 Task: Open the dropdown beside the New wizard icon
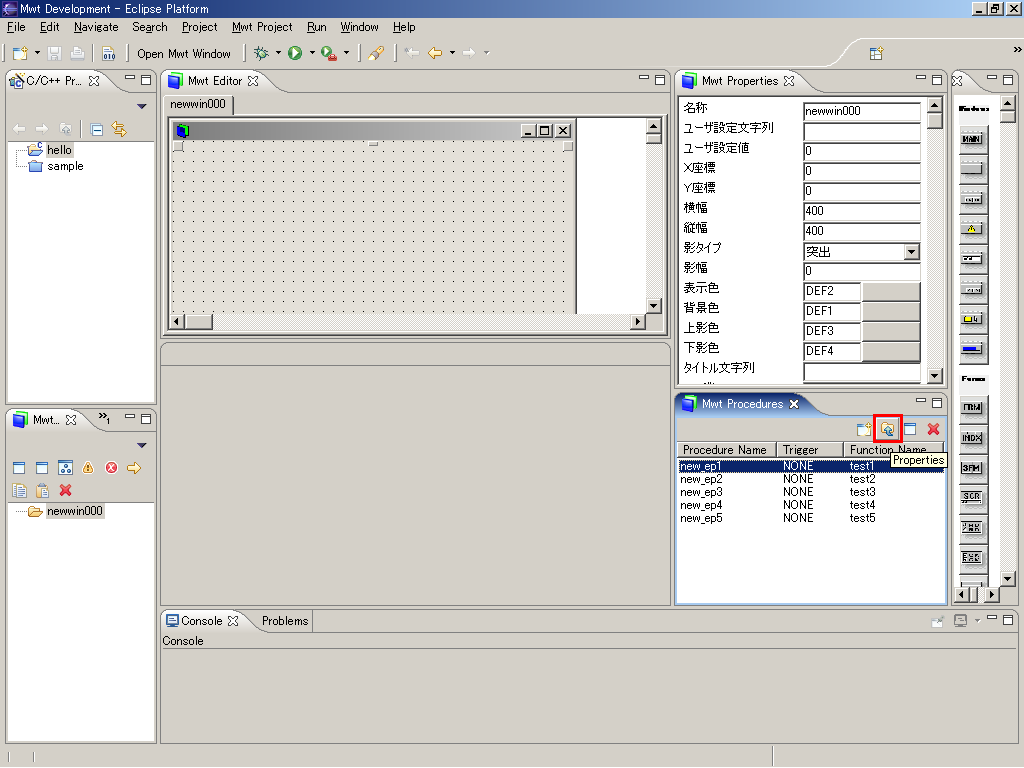pos(37,53)
